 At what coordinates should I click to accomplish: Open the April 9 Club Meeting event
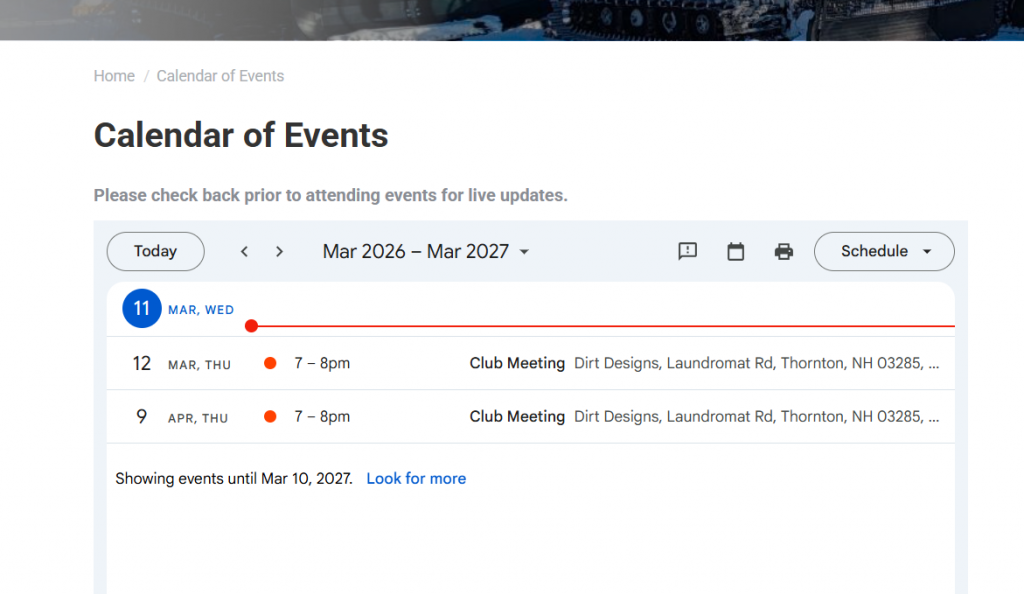(517, 416)
